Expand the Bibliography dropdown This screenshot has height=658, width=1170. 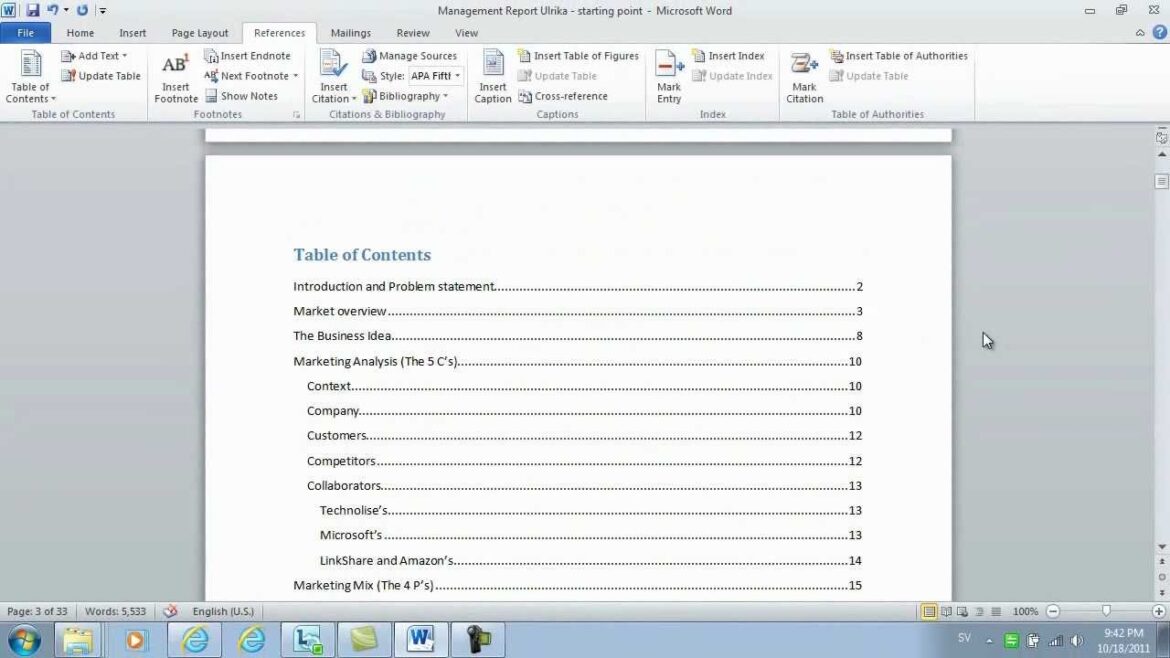coord(405,96)
